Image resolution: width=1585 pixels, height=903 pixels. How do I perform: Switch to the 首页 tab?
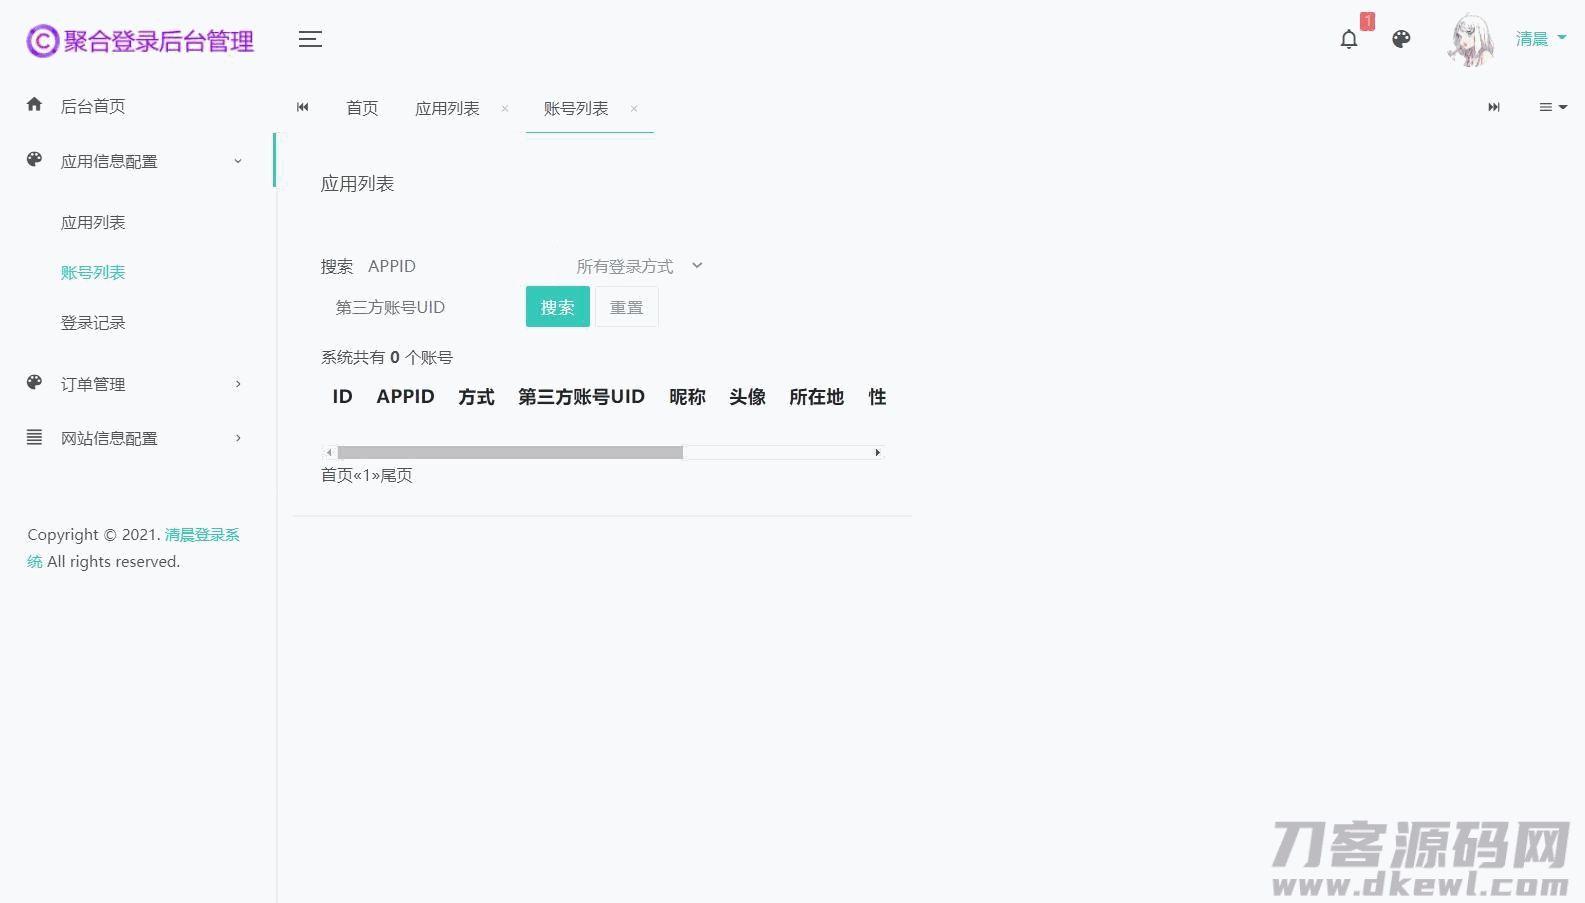pyautogui.click(x=362, y=108)
